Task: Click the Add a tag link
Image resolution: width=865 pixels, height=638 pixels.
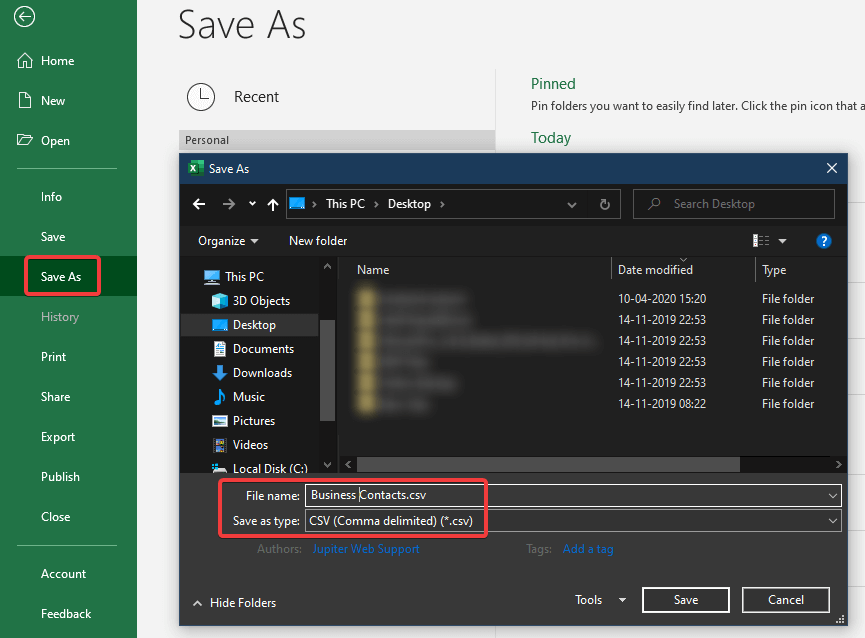Action: 588,548
